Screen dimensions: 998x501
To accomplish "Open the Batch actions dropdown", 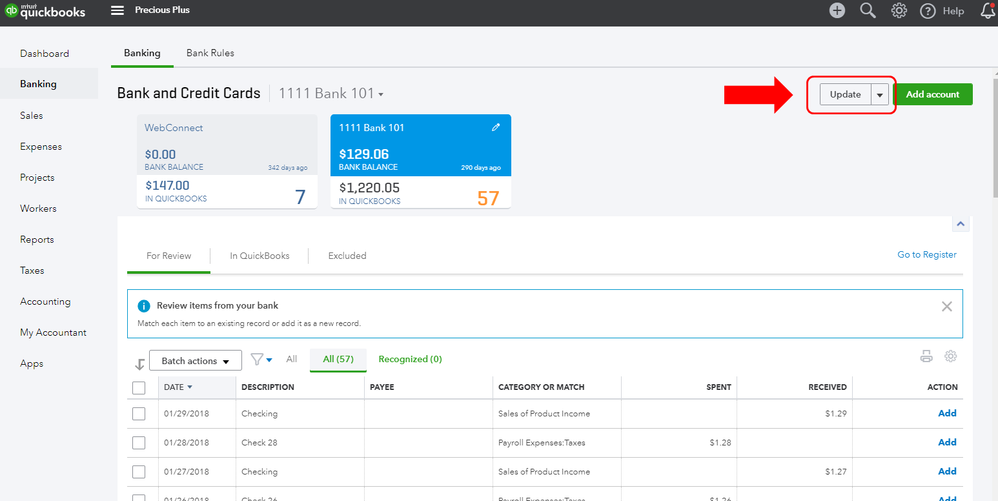I will (195, 361).
